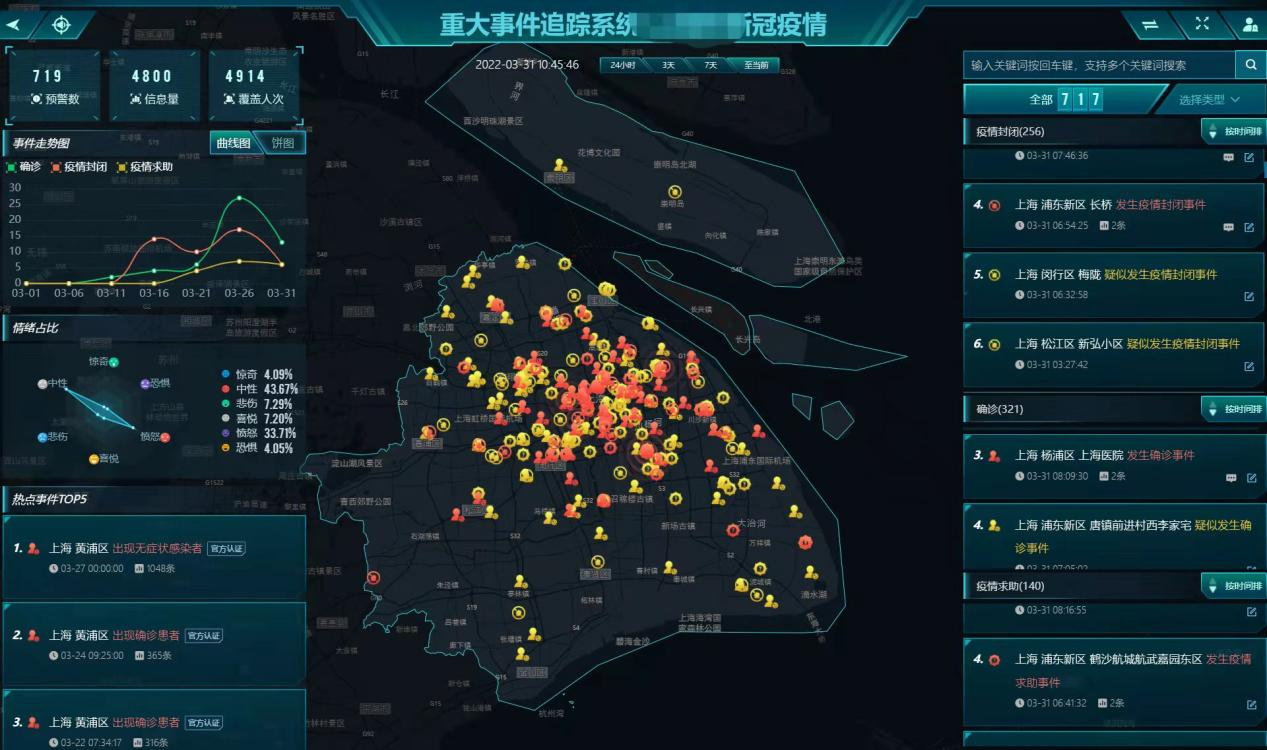The image size is (1267, 750).
Task: Open the user account icon
Action: coord(1250,26)
